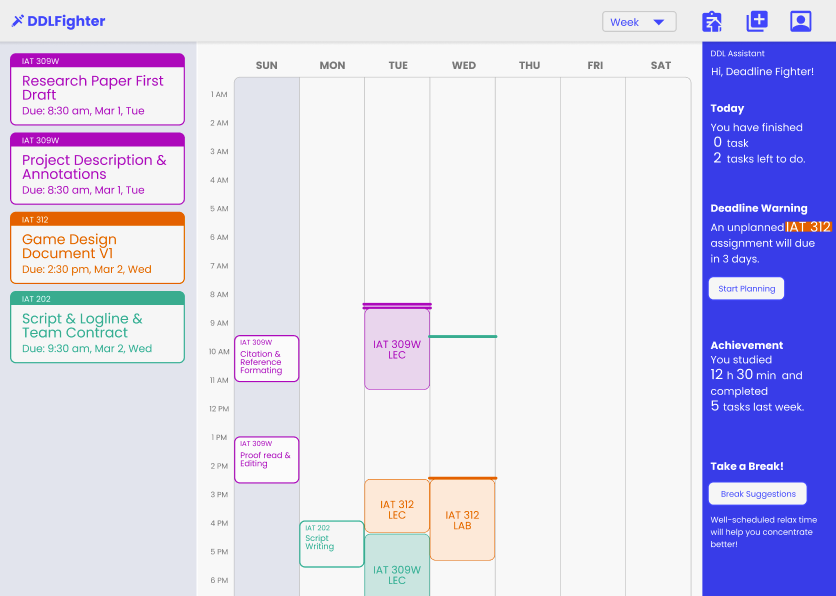Open the Proof read & Editing event
836x596 pixels.
click(x=267, y=460)
